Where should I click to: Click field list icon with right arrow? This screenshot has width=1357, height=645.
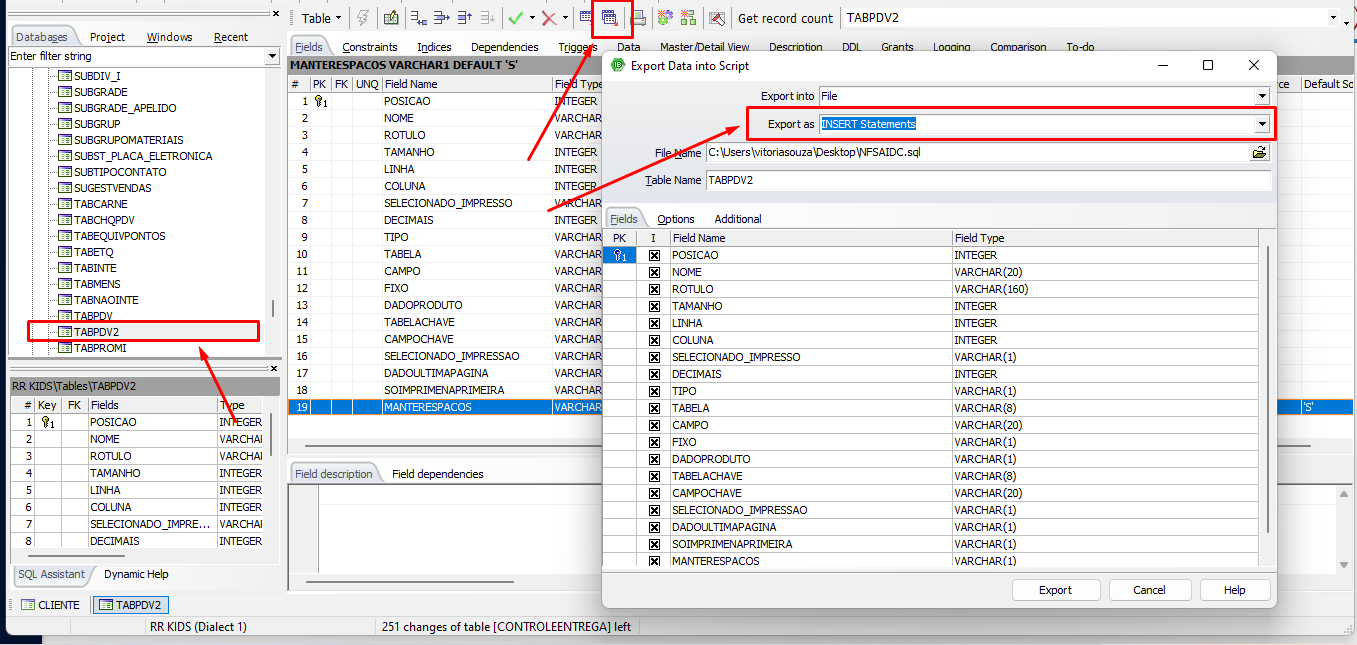(x=442, y=18)
